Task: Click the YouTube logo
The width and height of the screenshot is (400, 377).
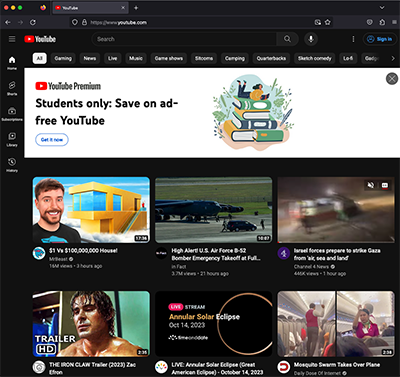Action: click(40, 39)
